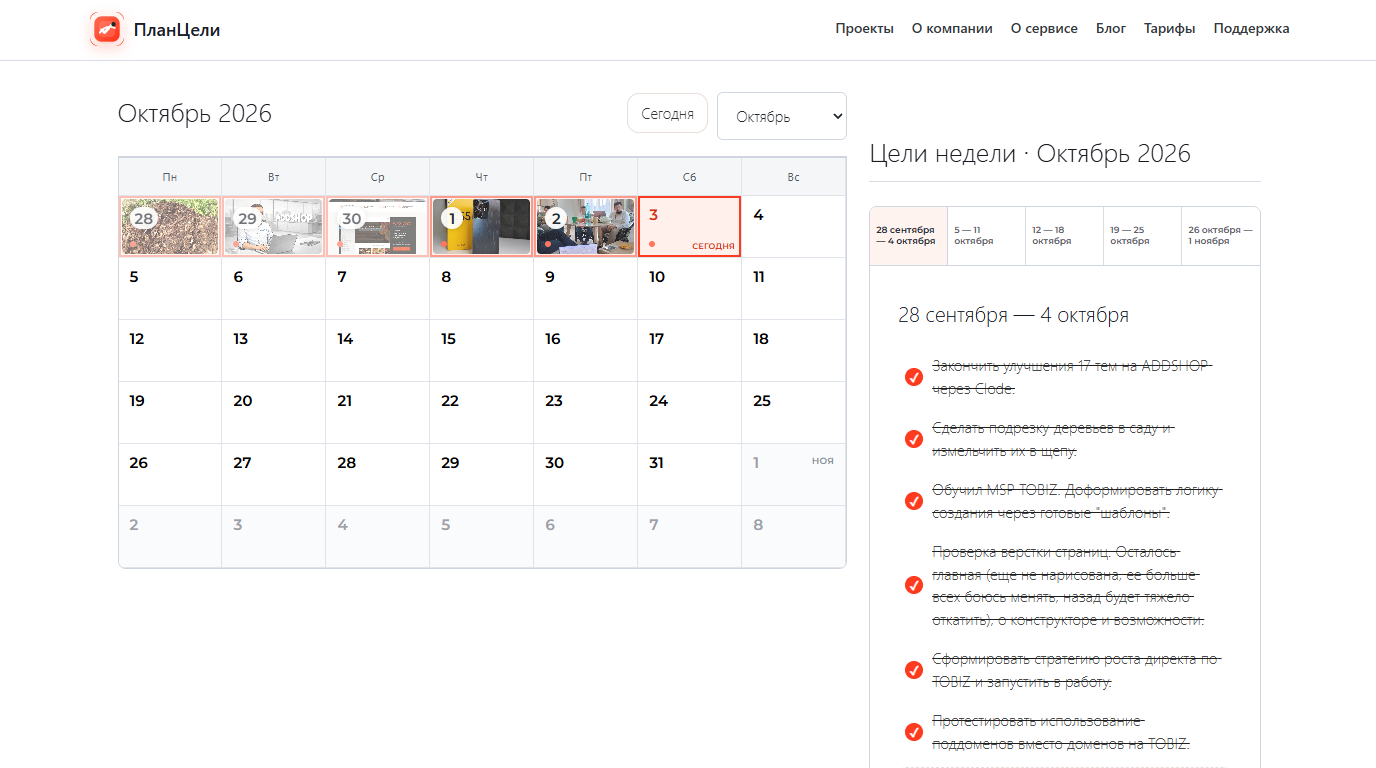Open the "19 — 25 октября" week tab
The image size is (1376, 768).
[1142, 236]
